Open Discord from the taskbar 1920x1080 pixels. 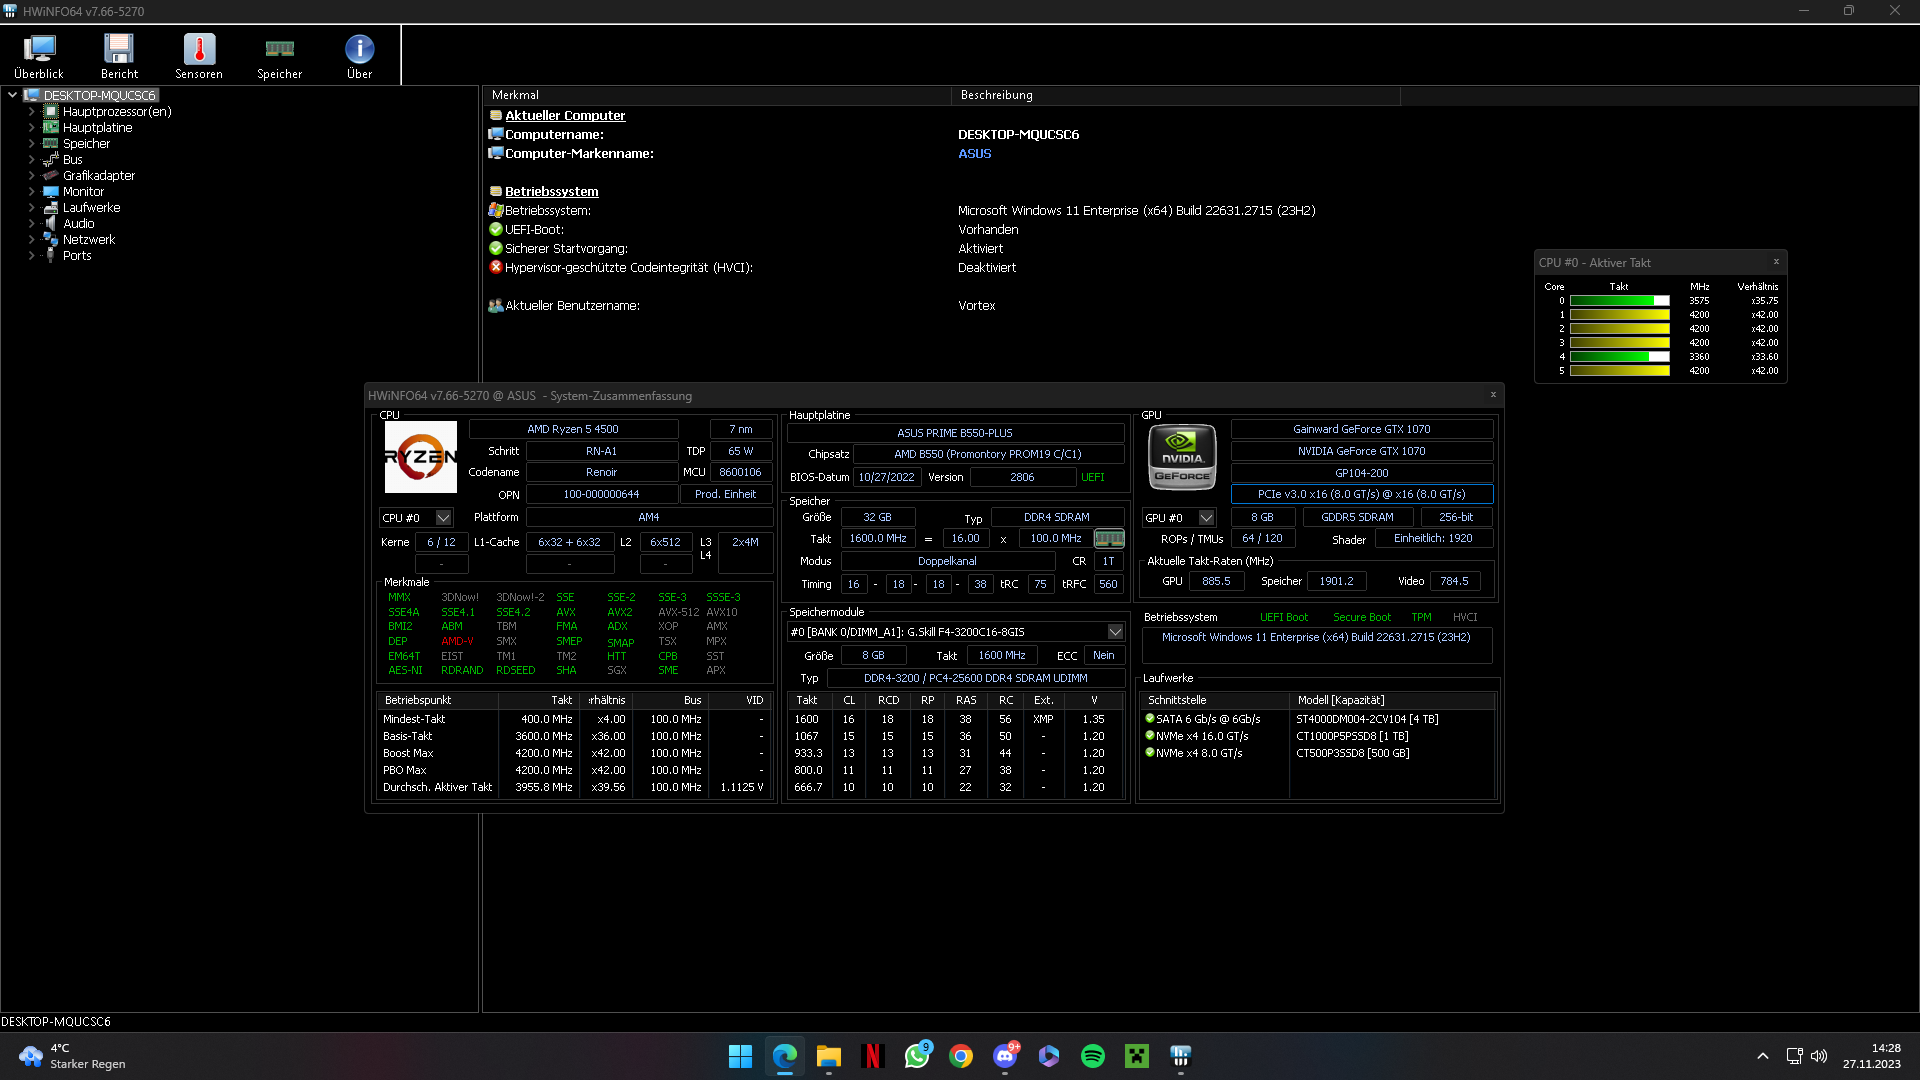pyautogui.click(x=1005, y=1056)
